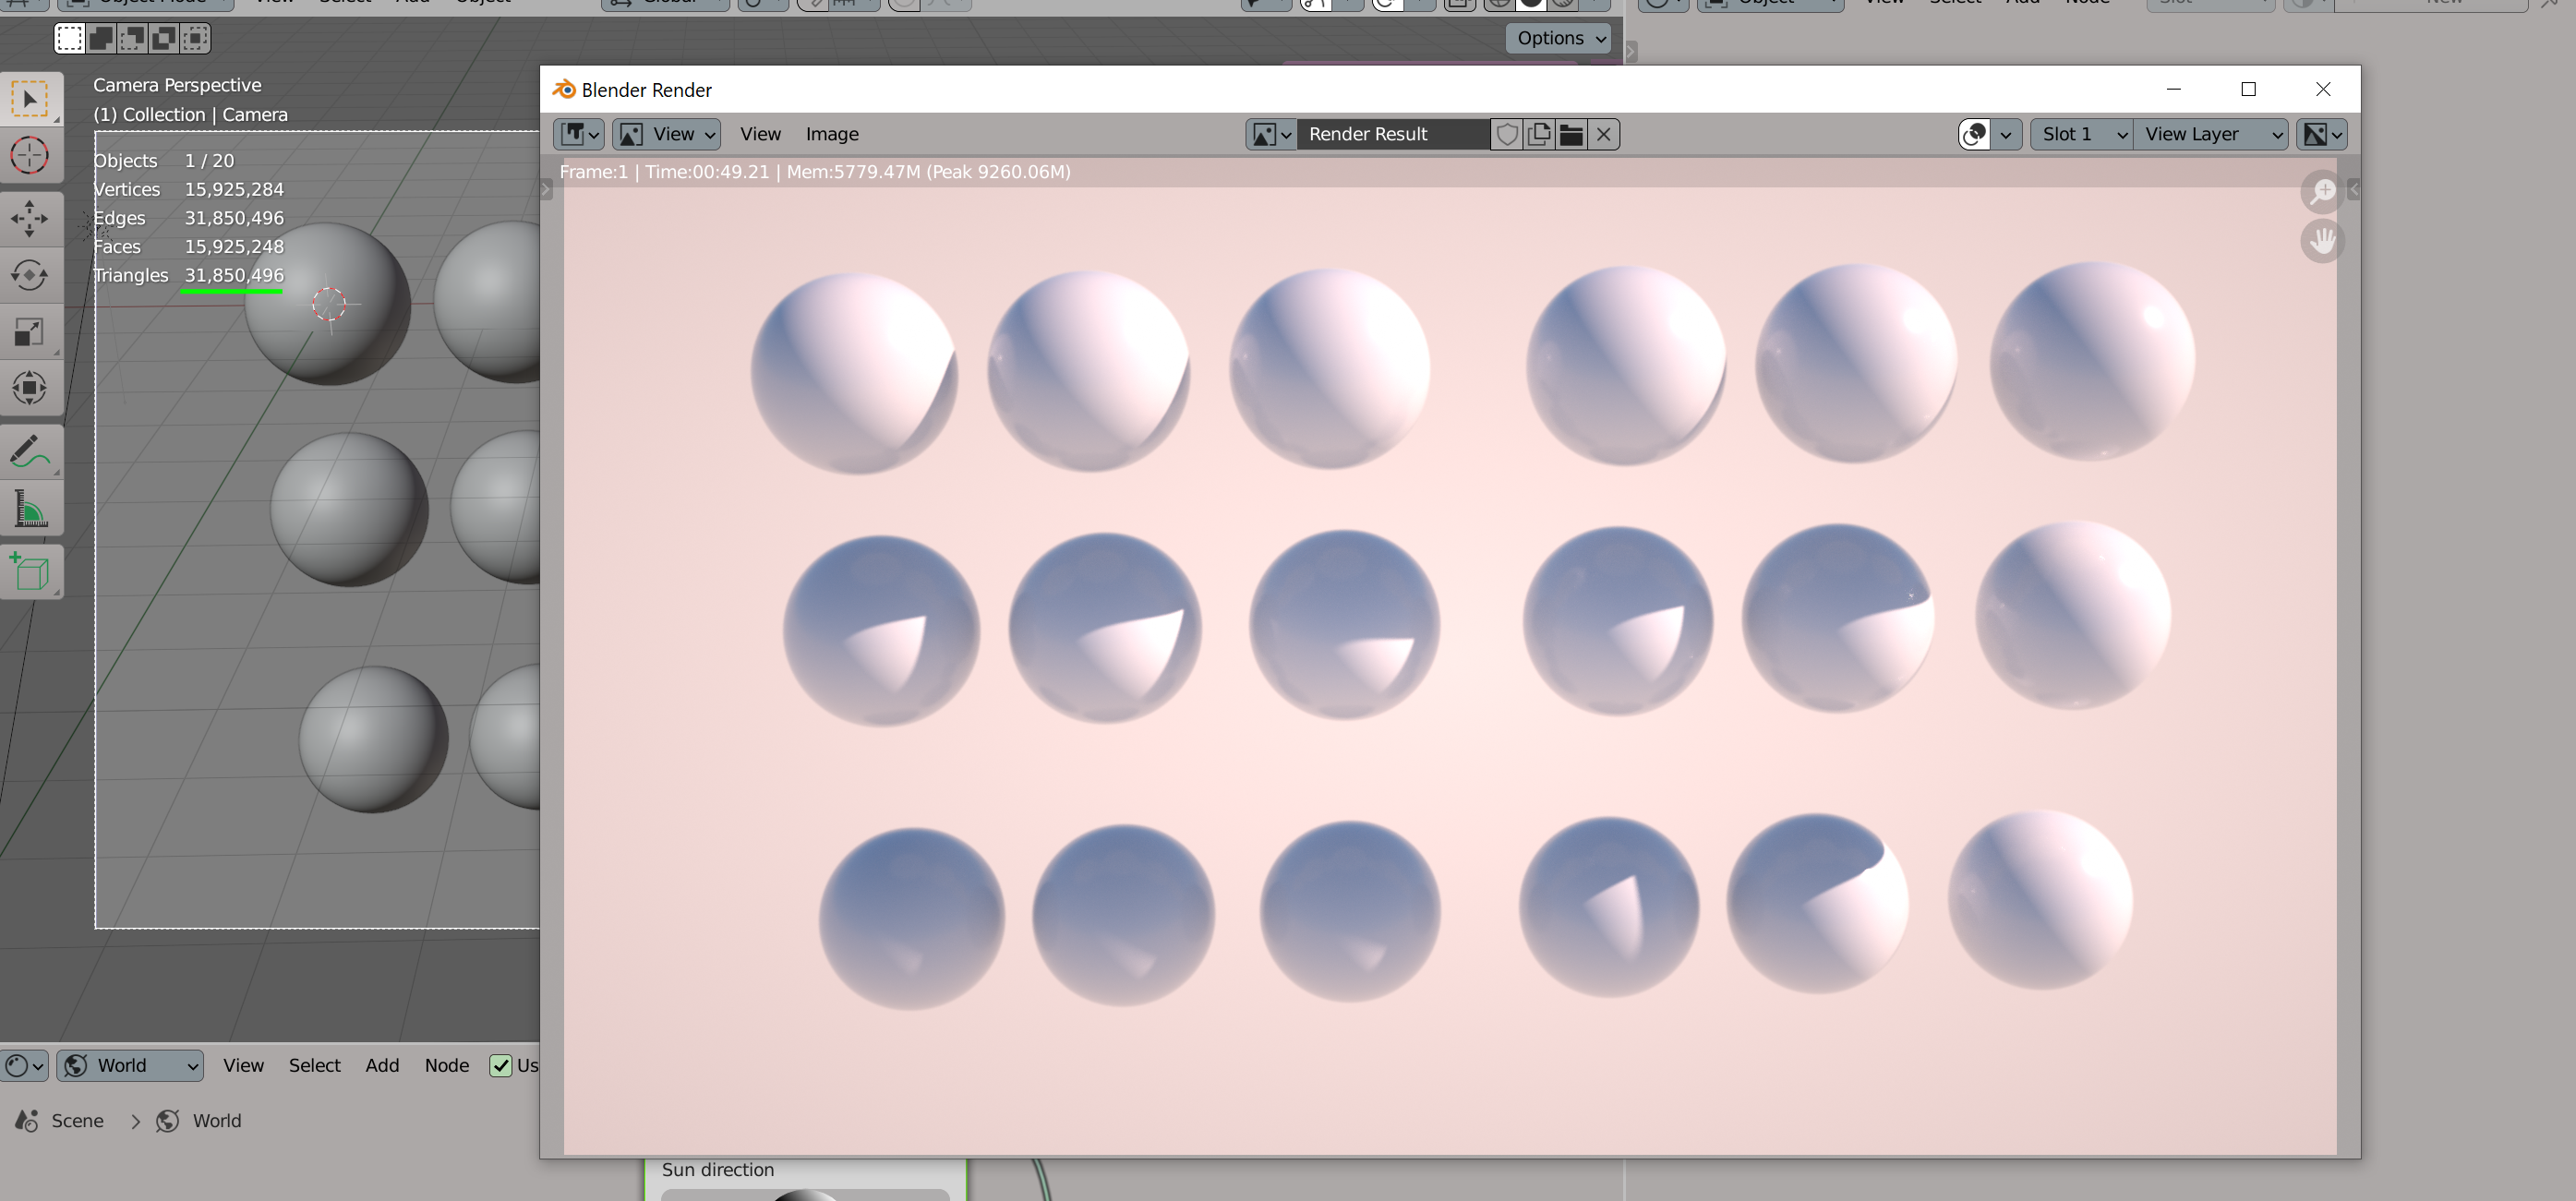Select the Move tool in left toolbar
The image size is (2576, 1201).
click(x=30, y=218)
